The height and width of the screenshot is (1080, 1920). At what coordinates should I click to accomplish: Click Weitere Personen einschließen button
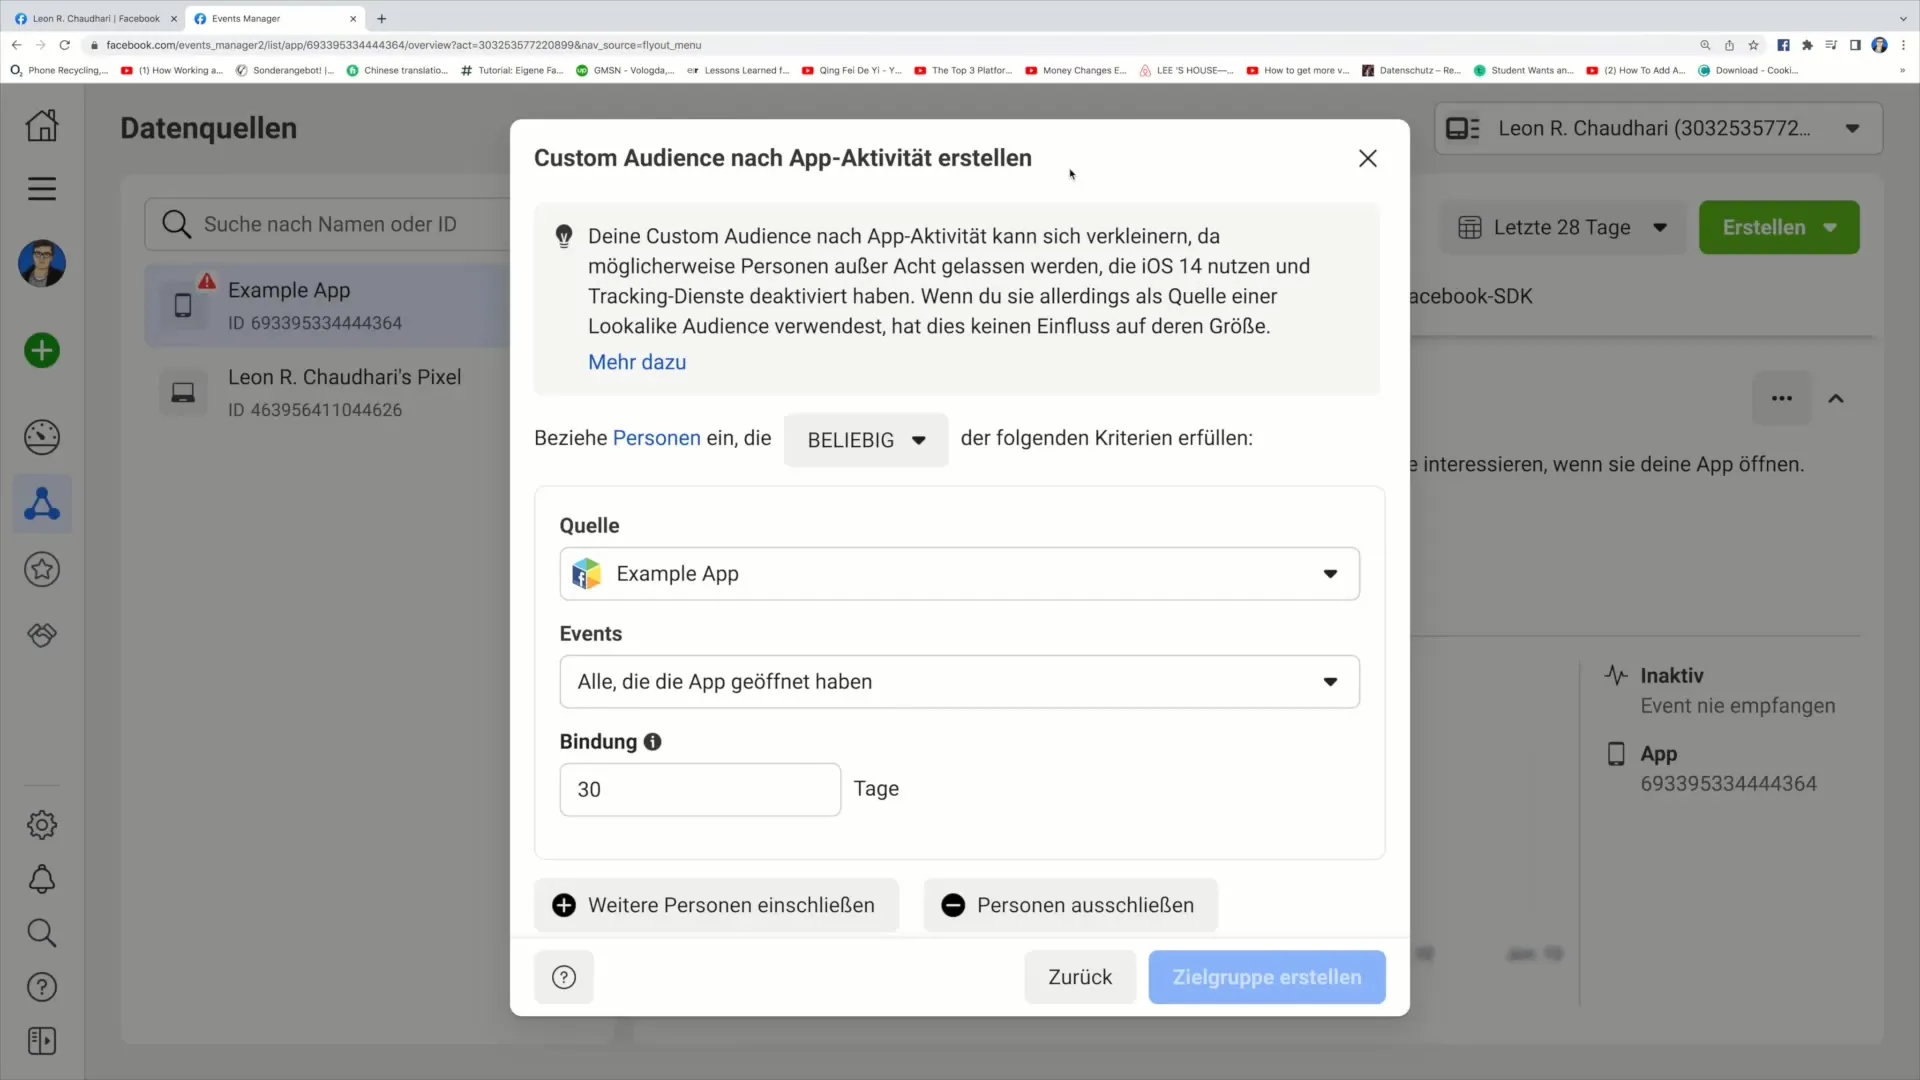pyautogui.click(x=716, y=905)
